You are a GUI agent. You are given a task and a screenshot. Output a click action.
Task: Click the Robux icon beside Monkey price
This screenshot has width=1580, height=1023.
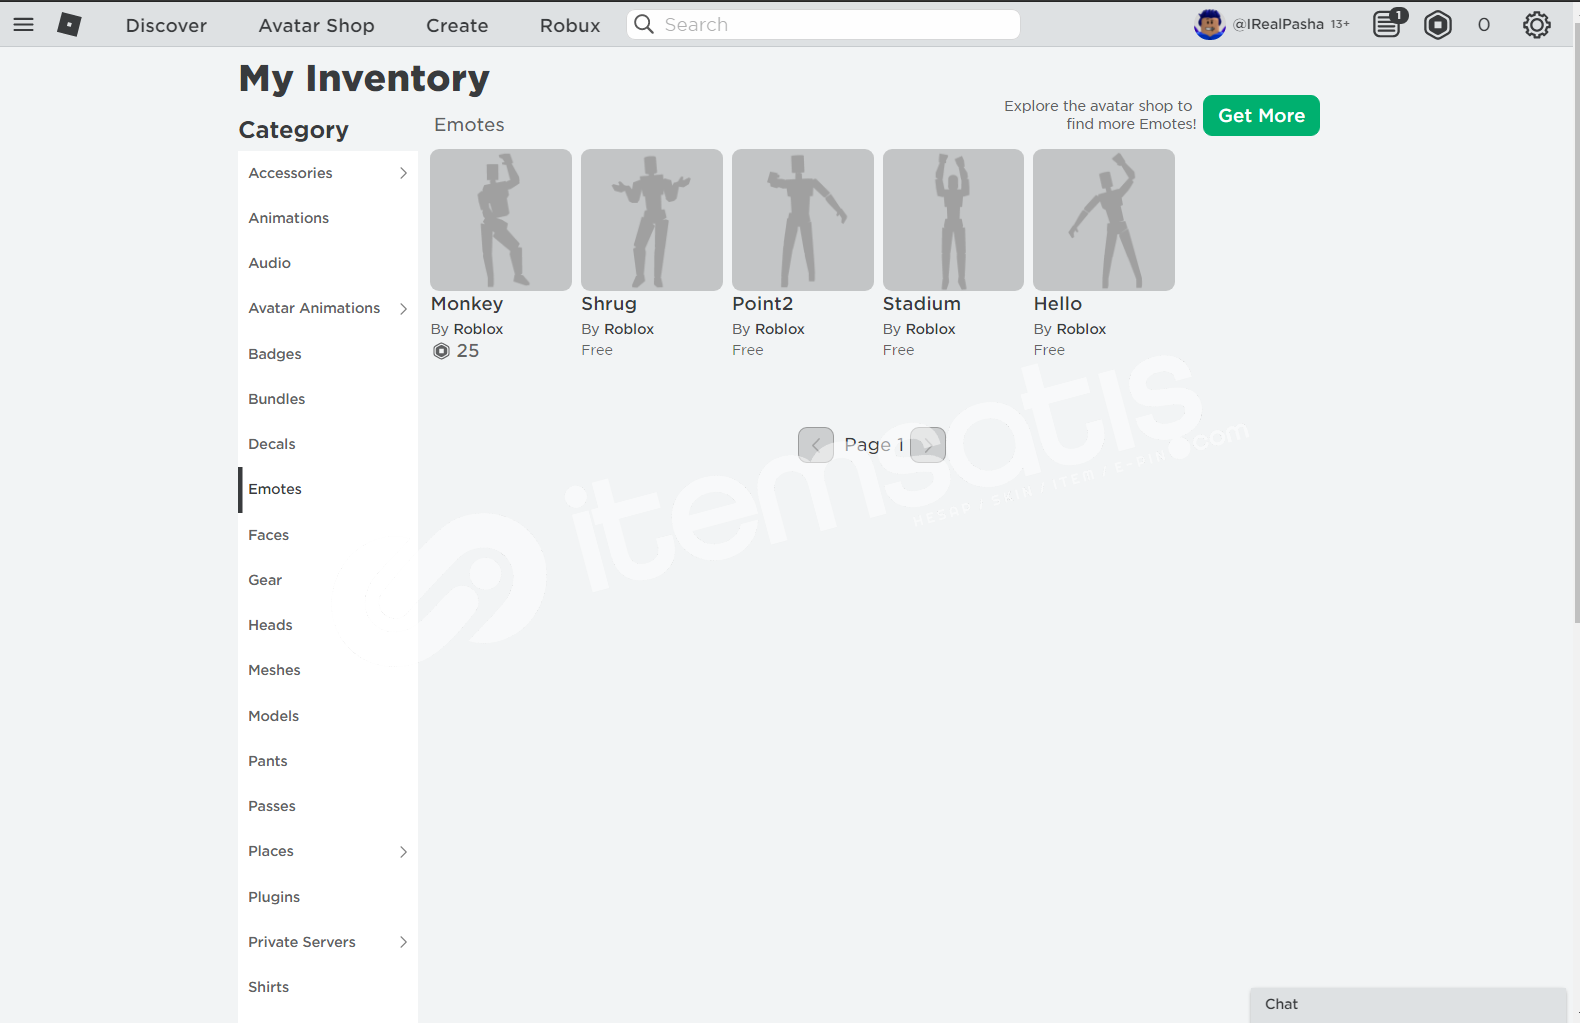(441, 351)
